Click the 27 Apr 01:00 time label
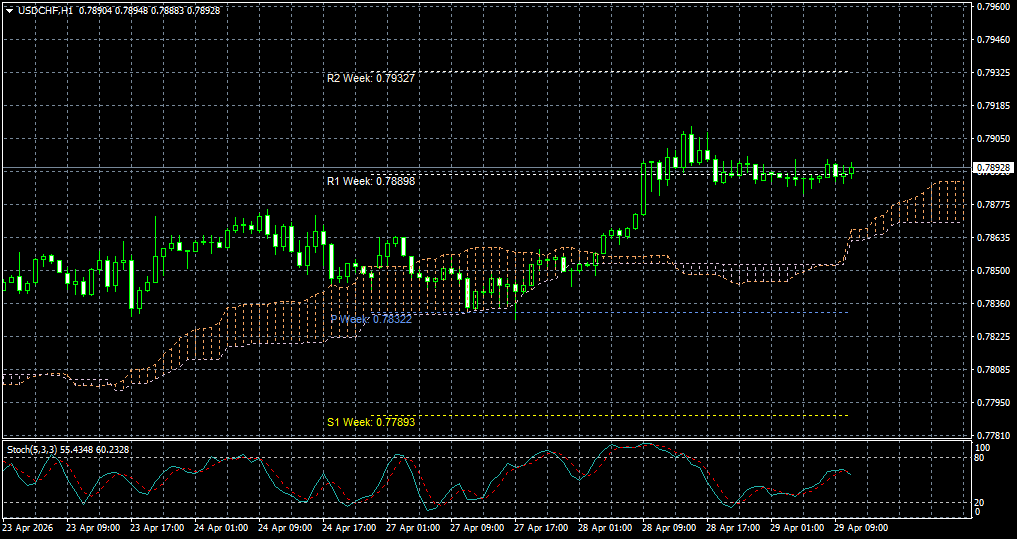Viewport: 1017px width, 539px height. tap(414, 528)
